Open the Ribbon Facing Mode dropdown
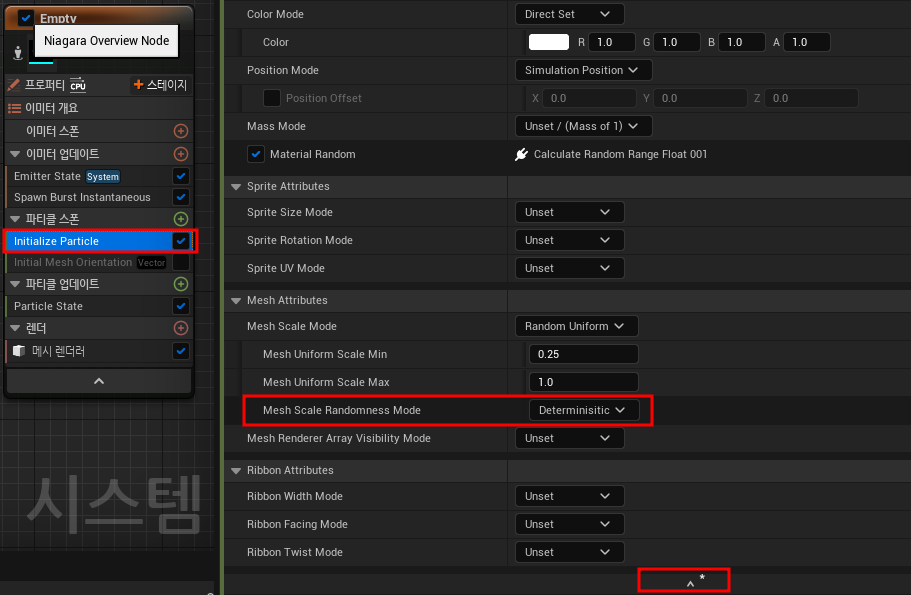911x595 pixels. (x=569, y=524)
